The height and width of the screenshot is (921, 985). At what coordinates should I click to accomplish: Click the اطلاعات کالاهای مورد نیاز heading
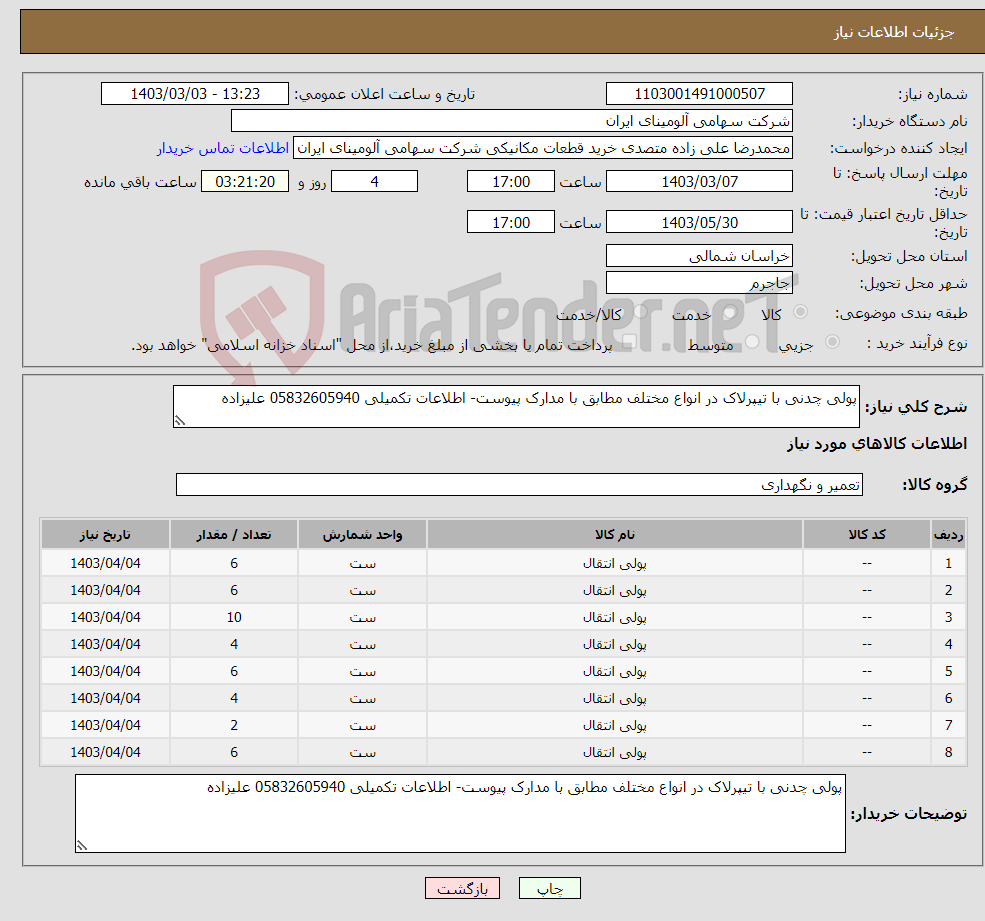click(877, 444)
